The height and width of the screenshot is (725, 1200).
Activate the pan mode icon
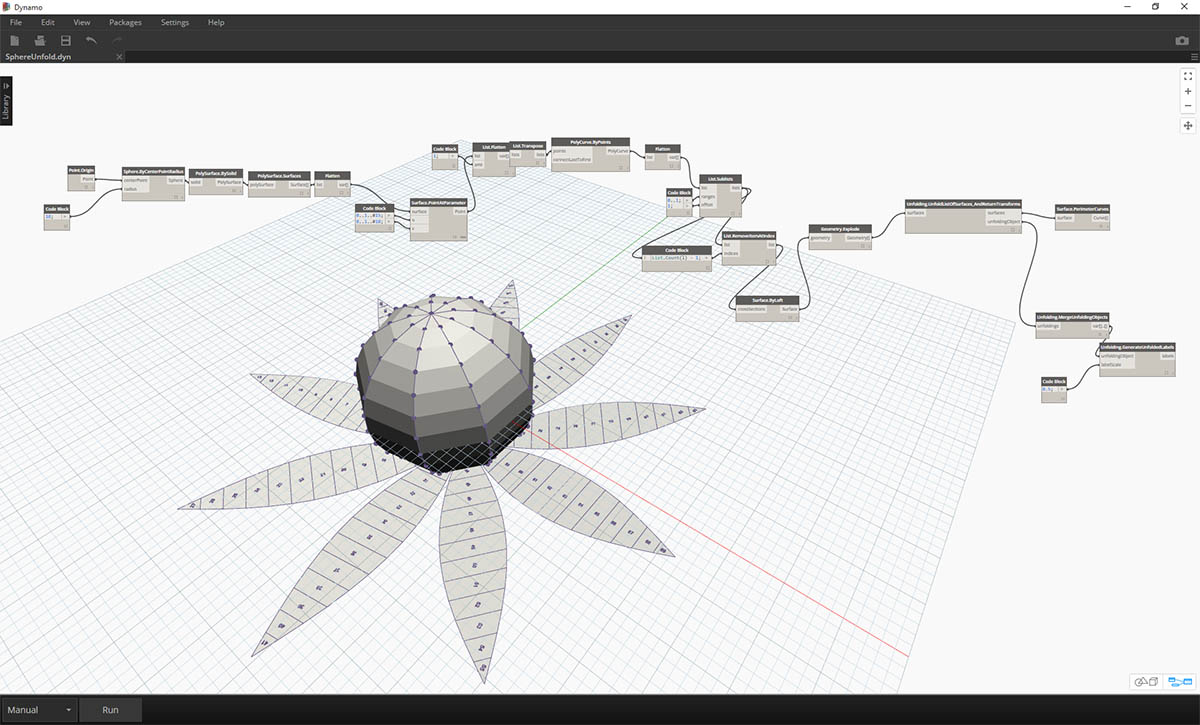[x=1188, y=125]
